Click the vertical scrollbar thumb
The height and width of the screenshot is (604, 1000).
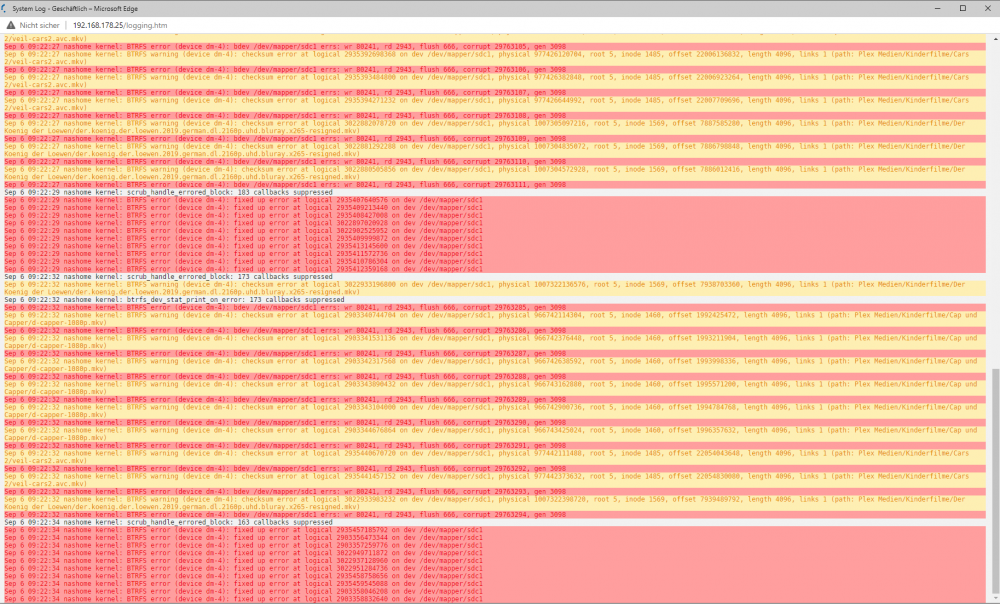pyautogui.click(x=996, y=478)
